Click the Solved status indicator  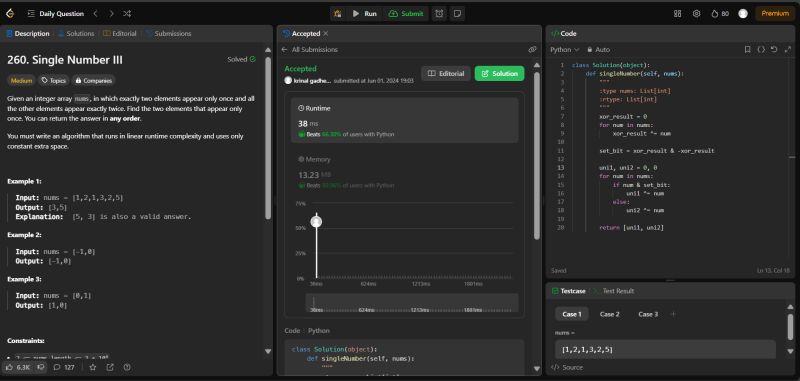241,59
